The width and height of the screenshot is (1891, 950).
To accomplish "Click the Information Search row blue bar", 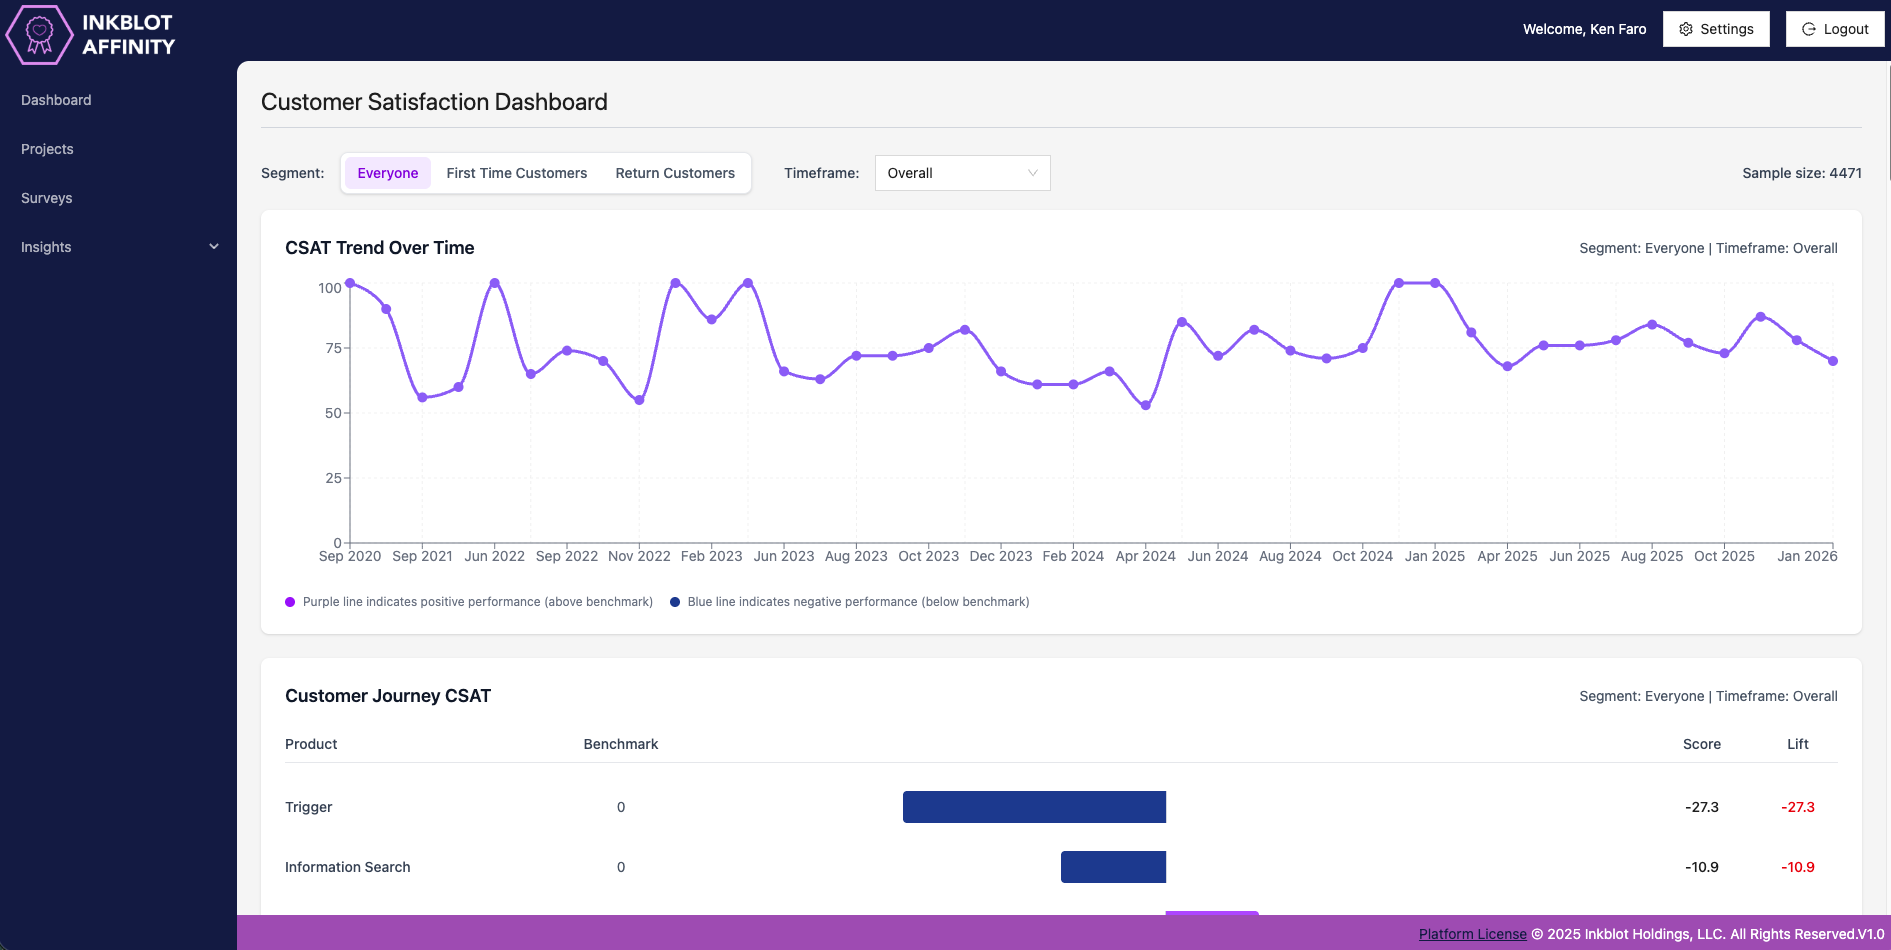I will (1113, 867).
